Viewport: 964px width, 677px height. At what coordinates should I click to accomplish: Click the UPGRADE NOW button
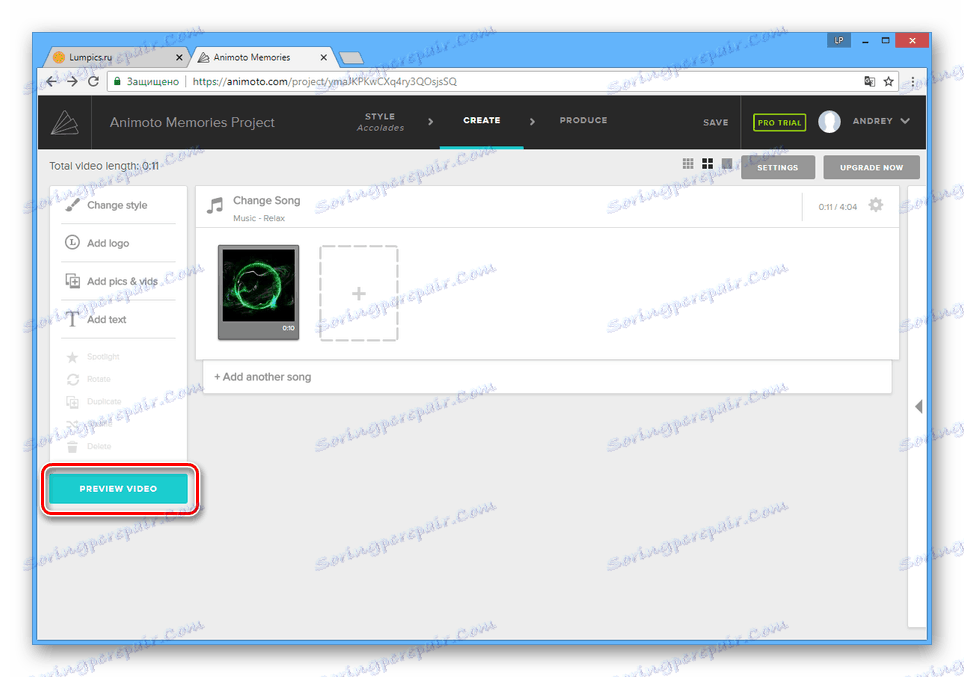[871, 167]
